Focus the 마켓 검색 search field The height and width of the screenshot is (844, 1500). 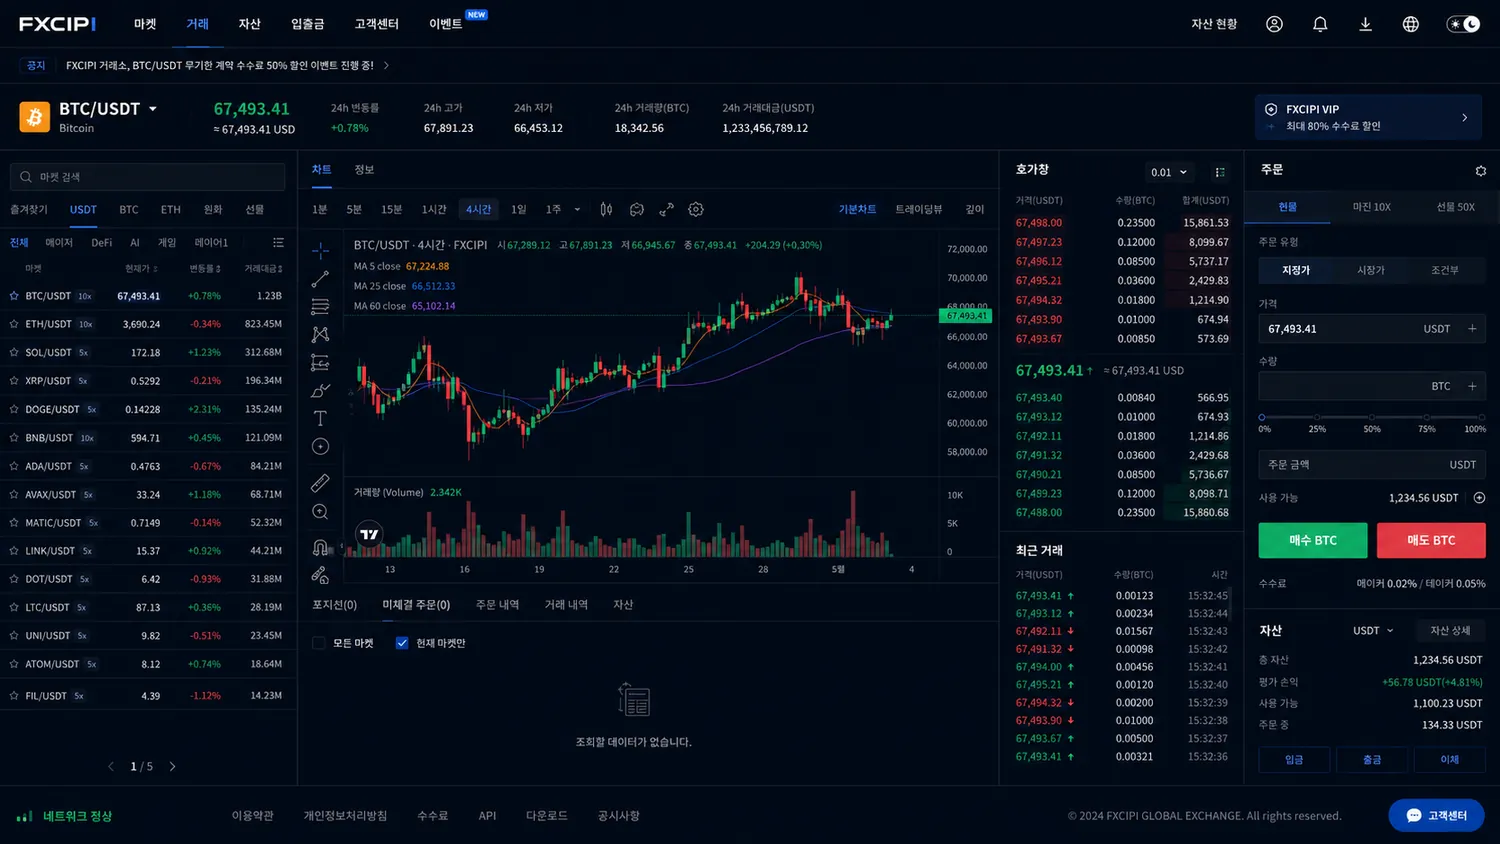point(147,177)
